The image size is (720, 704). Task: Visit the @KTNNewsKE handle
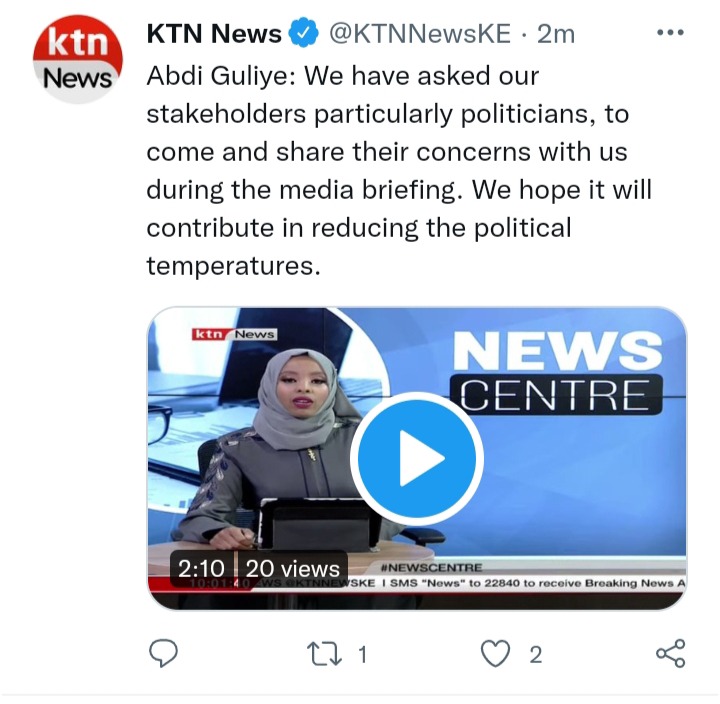(420, 34)
